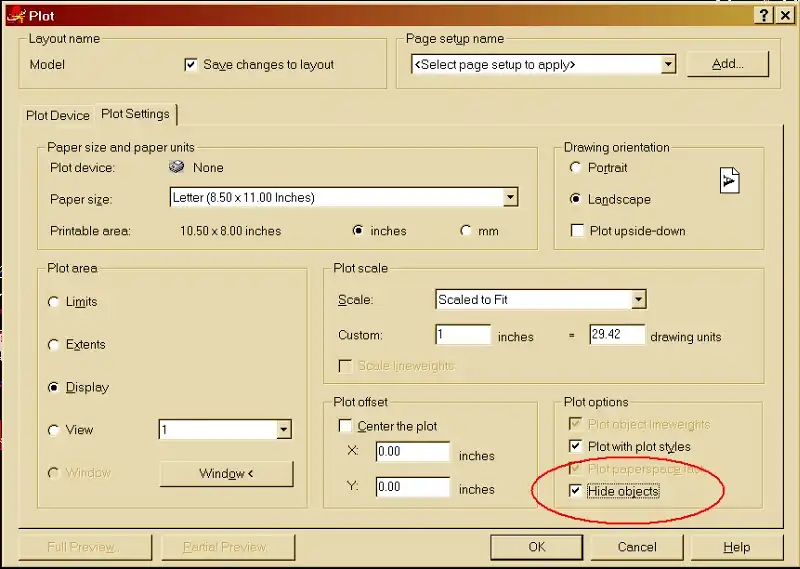Enable Plot upside-down option
Screen dimensions: 800x569
(x=576, y=231)
